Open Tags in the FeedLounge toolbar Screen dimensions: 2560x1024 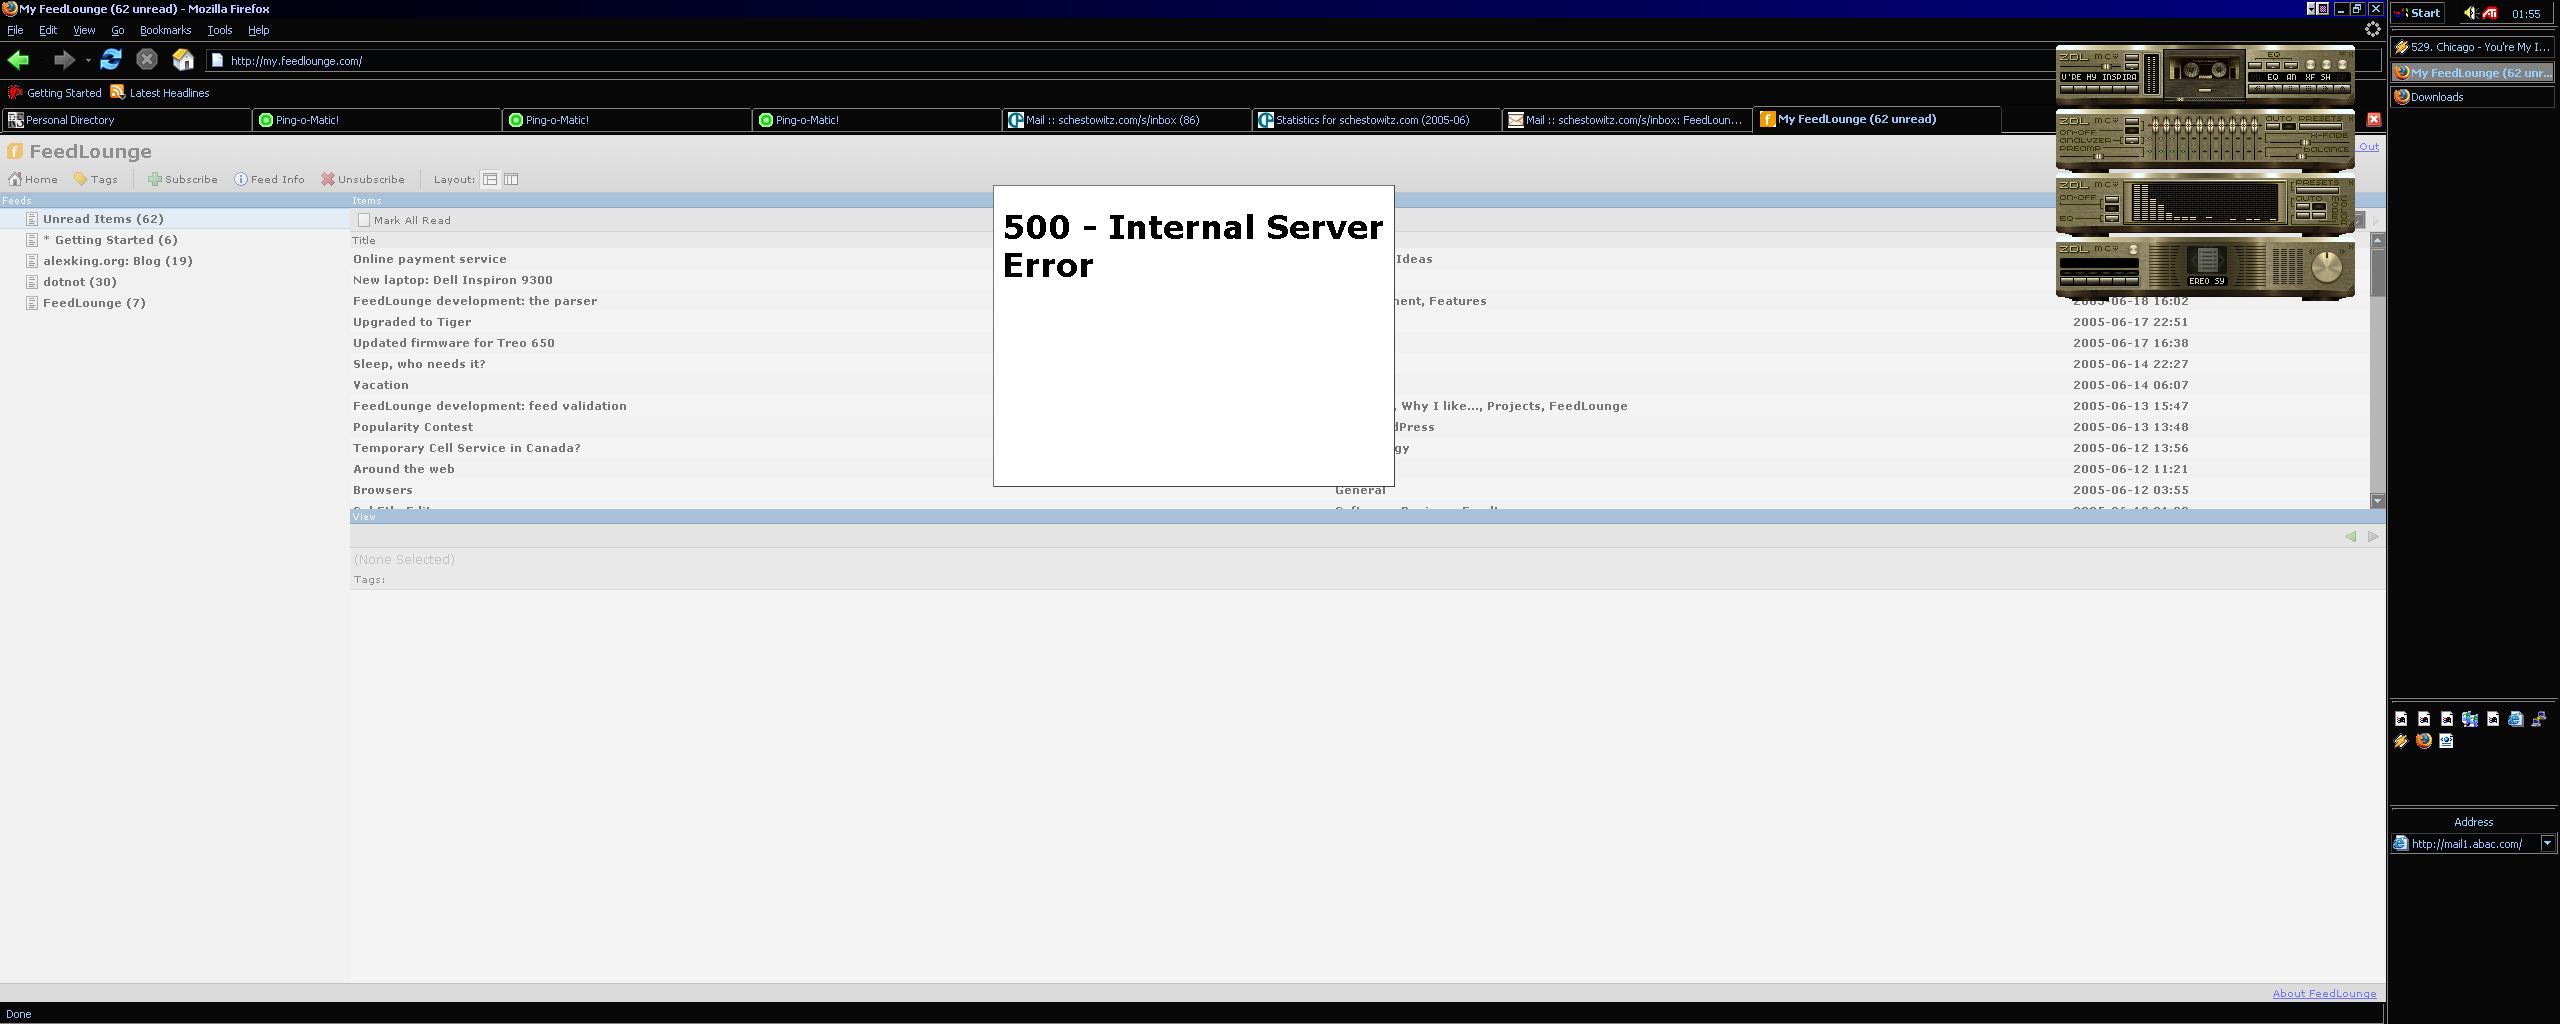pyautogui.click(x=96, y=180)
